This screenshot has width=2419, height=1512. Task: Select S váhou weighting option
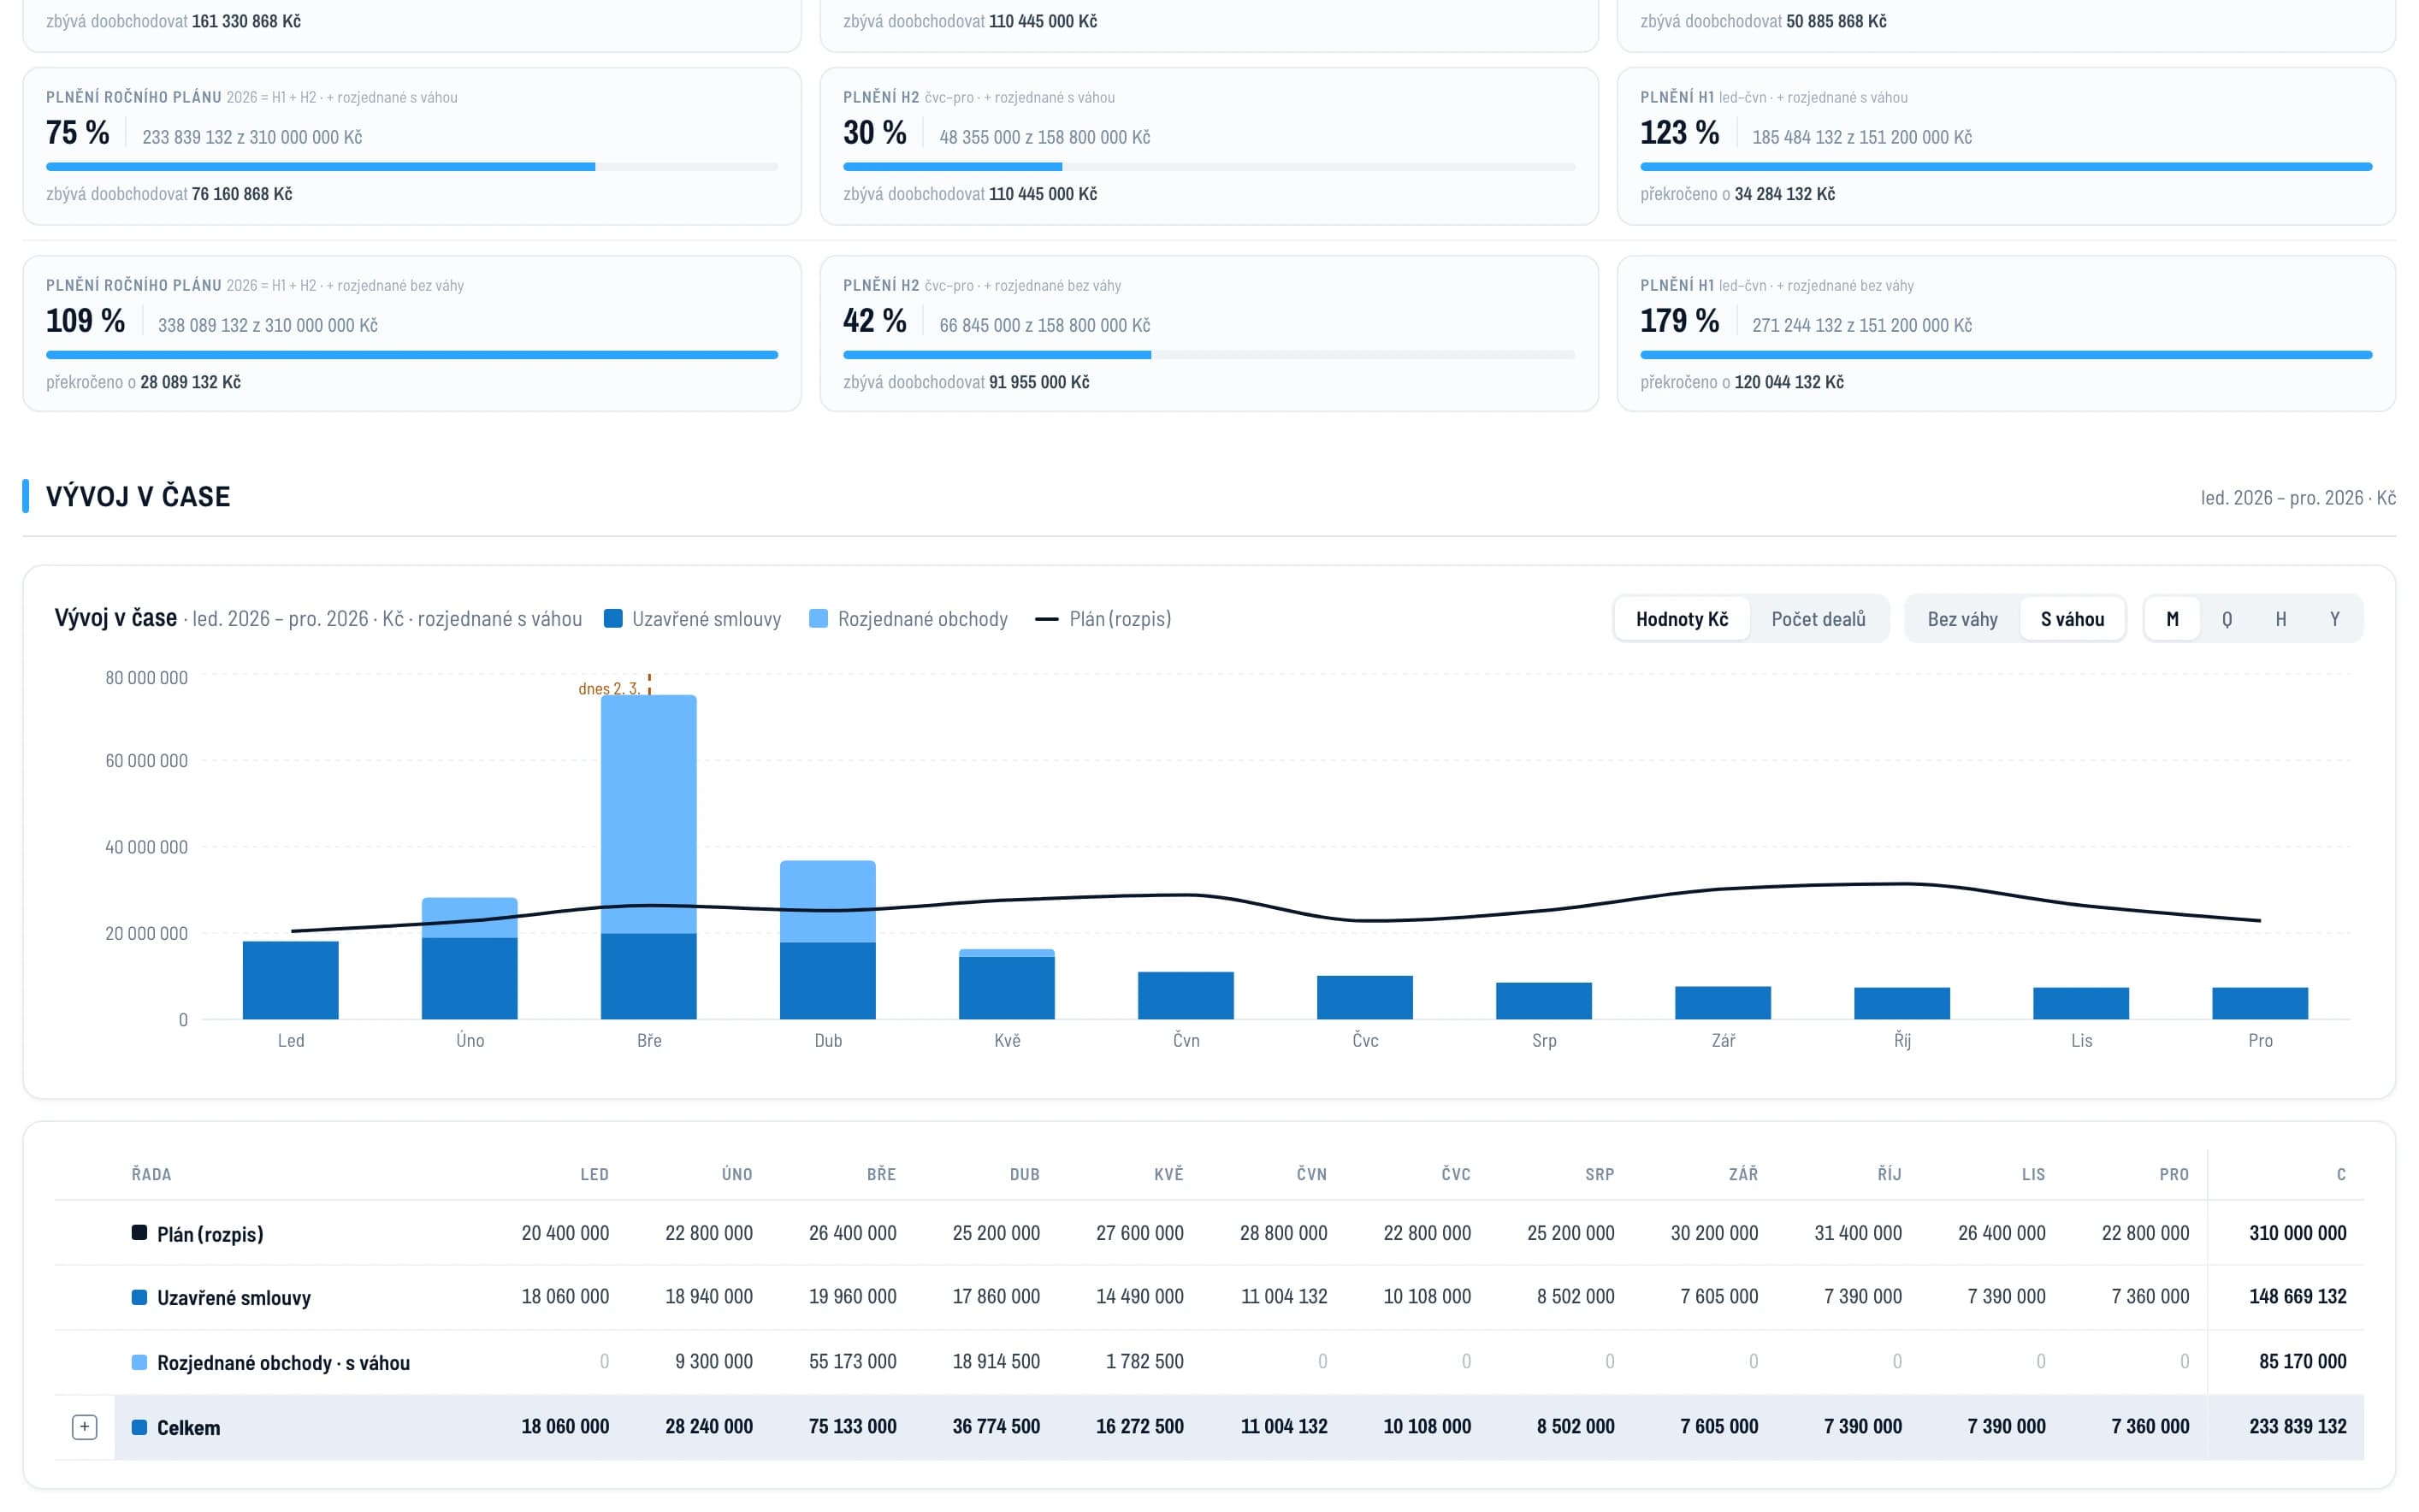coord(2072,619)
